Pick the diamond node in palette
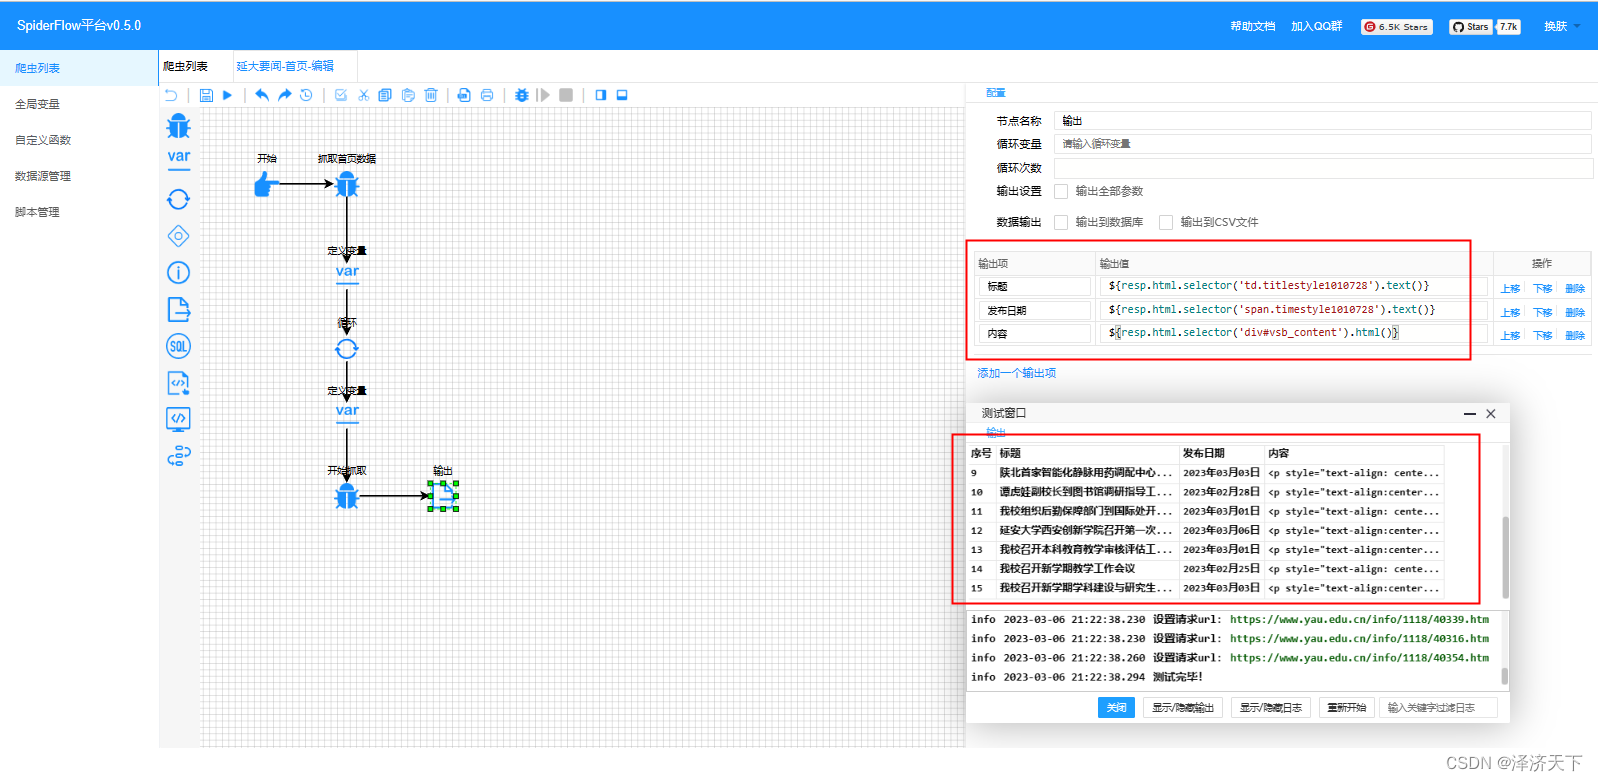Screen dimensions: 1598x781 (178, 236)
